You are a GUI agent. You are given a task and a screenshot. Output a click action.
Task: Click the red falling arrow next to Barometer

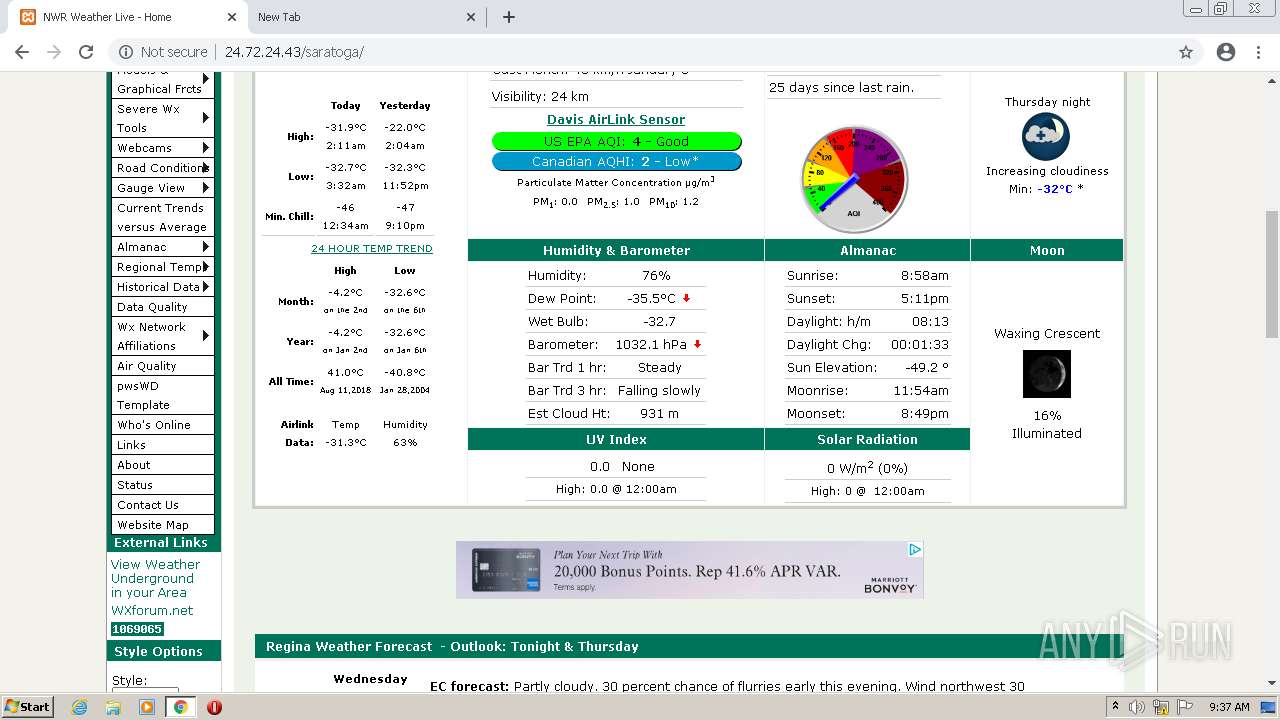click(x=697, y=345)
